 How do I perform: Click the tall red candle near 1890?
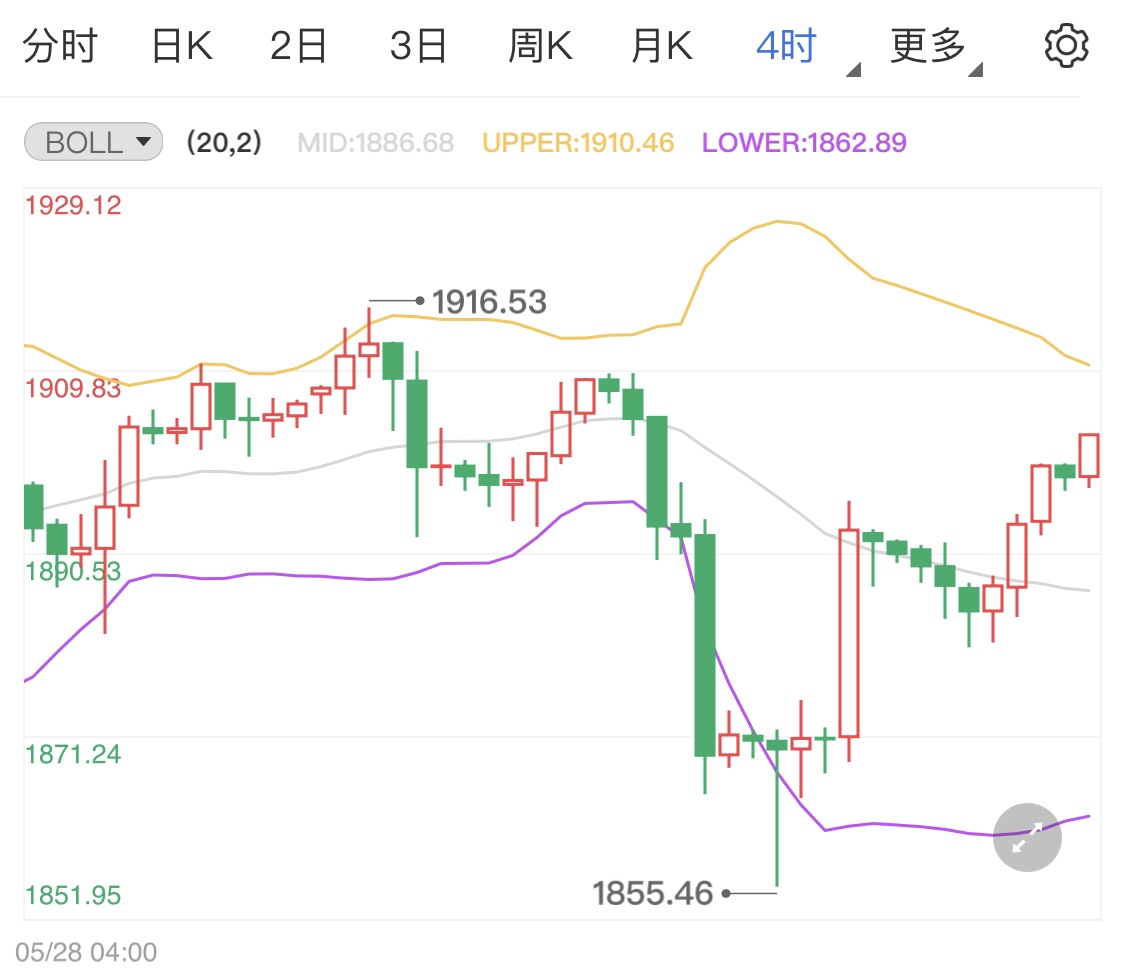click(849, 632)
